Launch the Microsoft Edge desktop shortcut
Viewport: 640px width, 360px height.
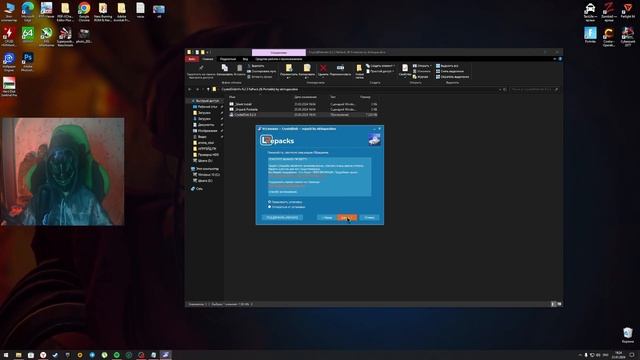coord(28,11)
